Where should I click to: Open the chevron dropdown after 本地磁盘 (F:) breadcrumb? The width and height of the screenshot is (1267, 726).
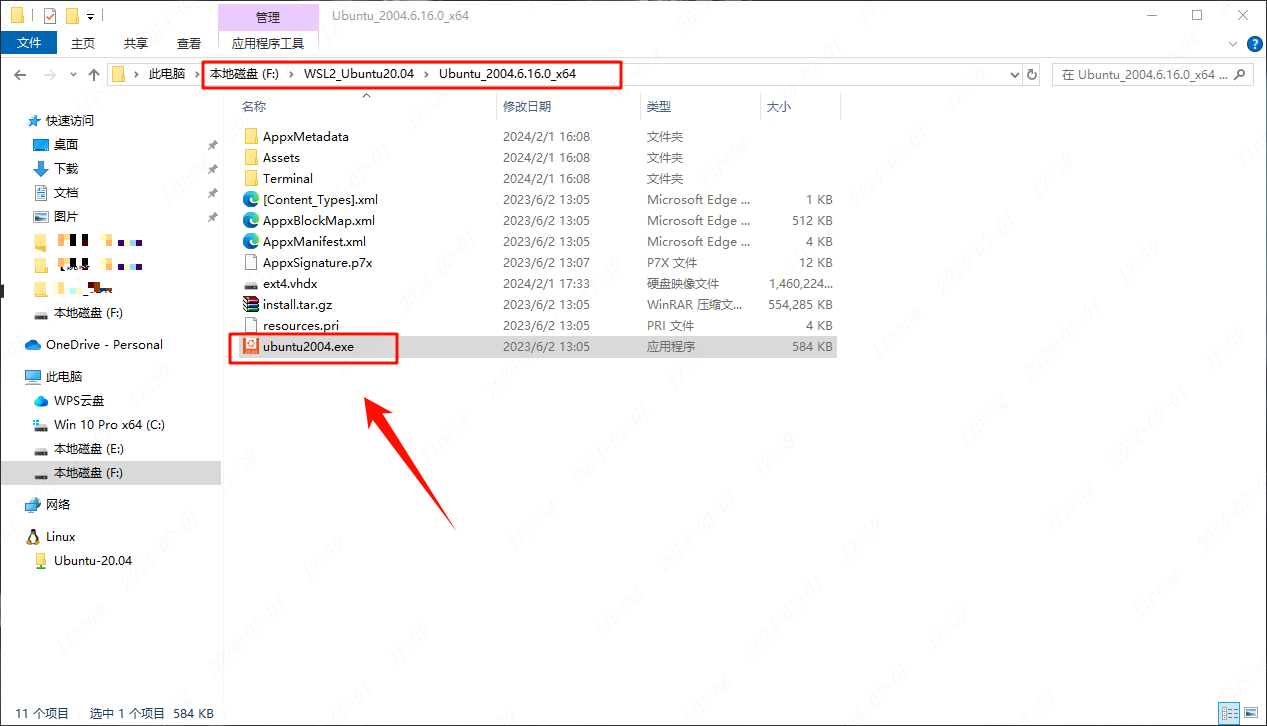coord(291,74)
